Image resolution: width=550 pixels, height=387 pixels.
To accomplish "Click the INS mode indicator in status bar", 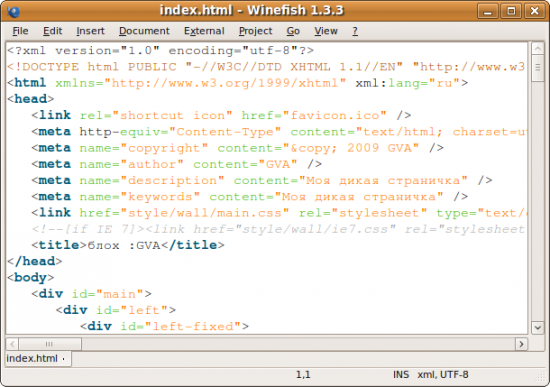I will point(401,375).
